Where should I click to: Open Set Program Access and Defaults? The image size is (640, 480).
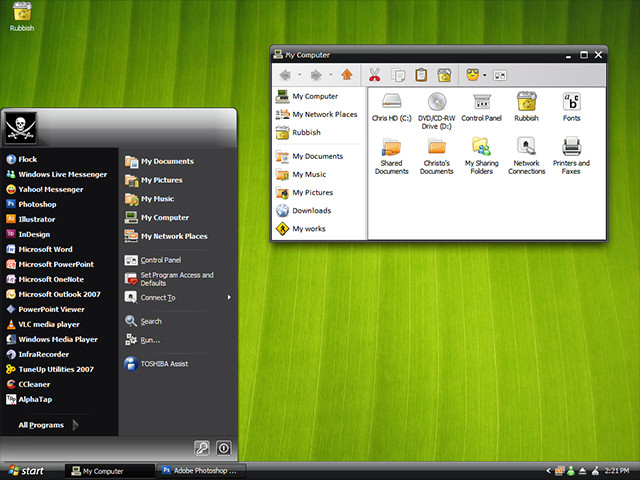pyautogui.click(x=169, y=279)
